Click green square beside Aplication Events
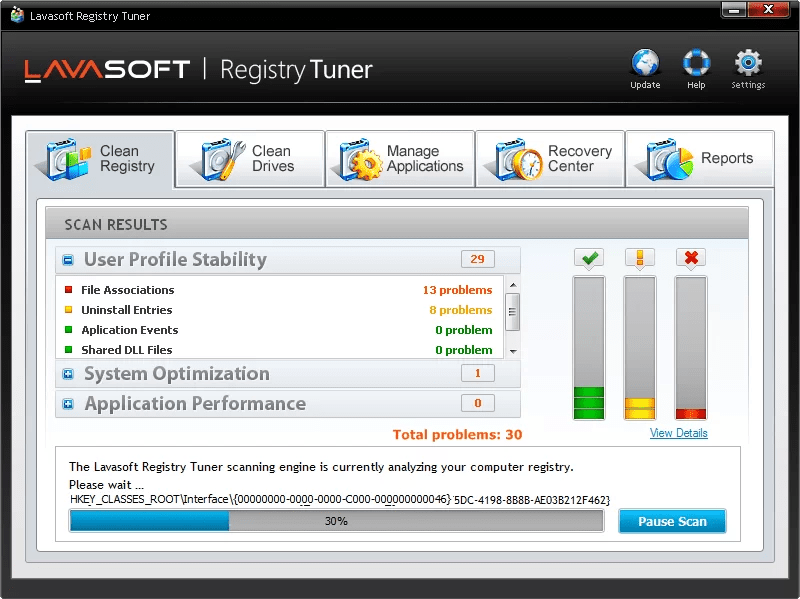The image size is (800, 599). [x=68, y=330]
